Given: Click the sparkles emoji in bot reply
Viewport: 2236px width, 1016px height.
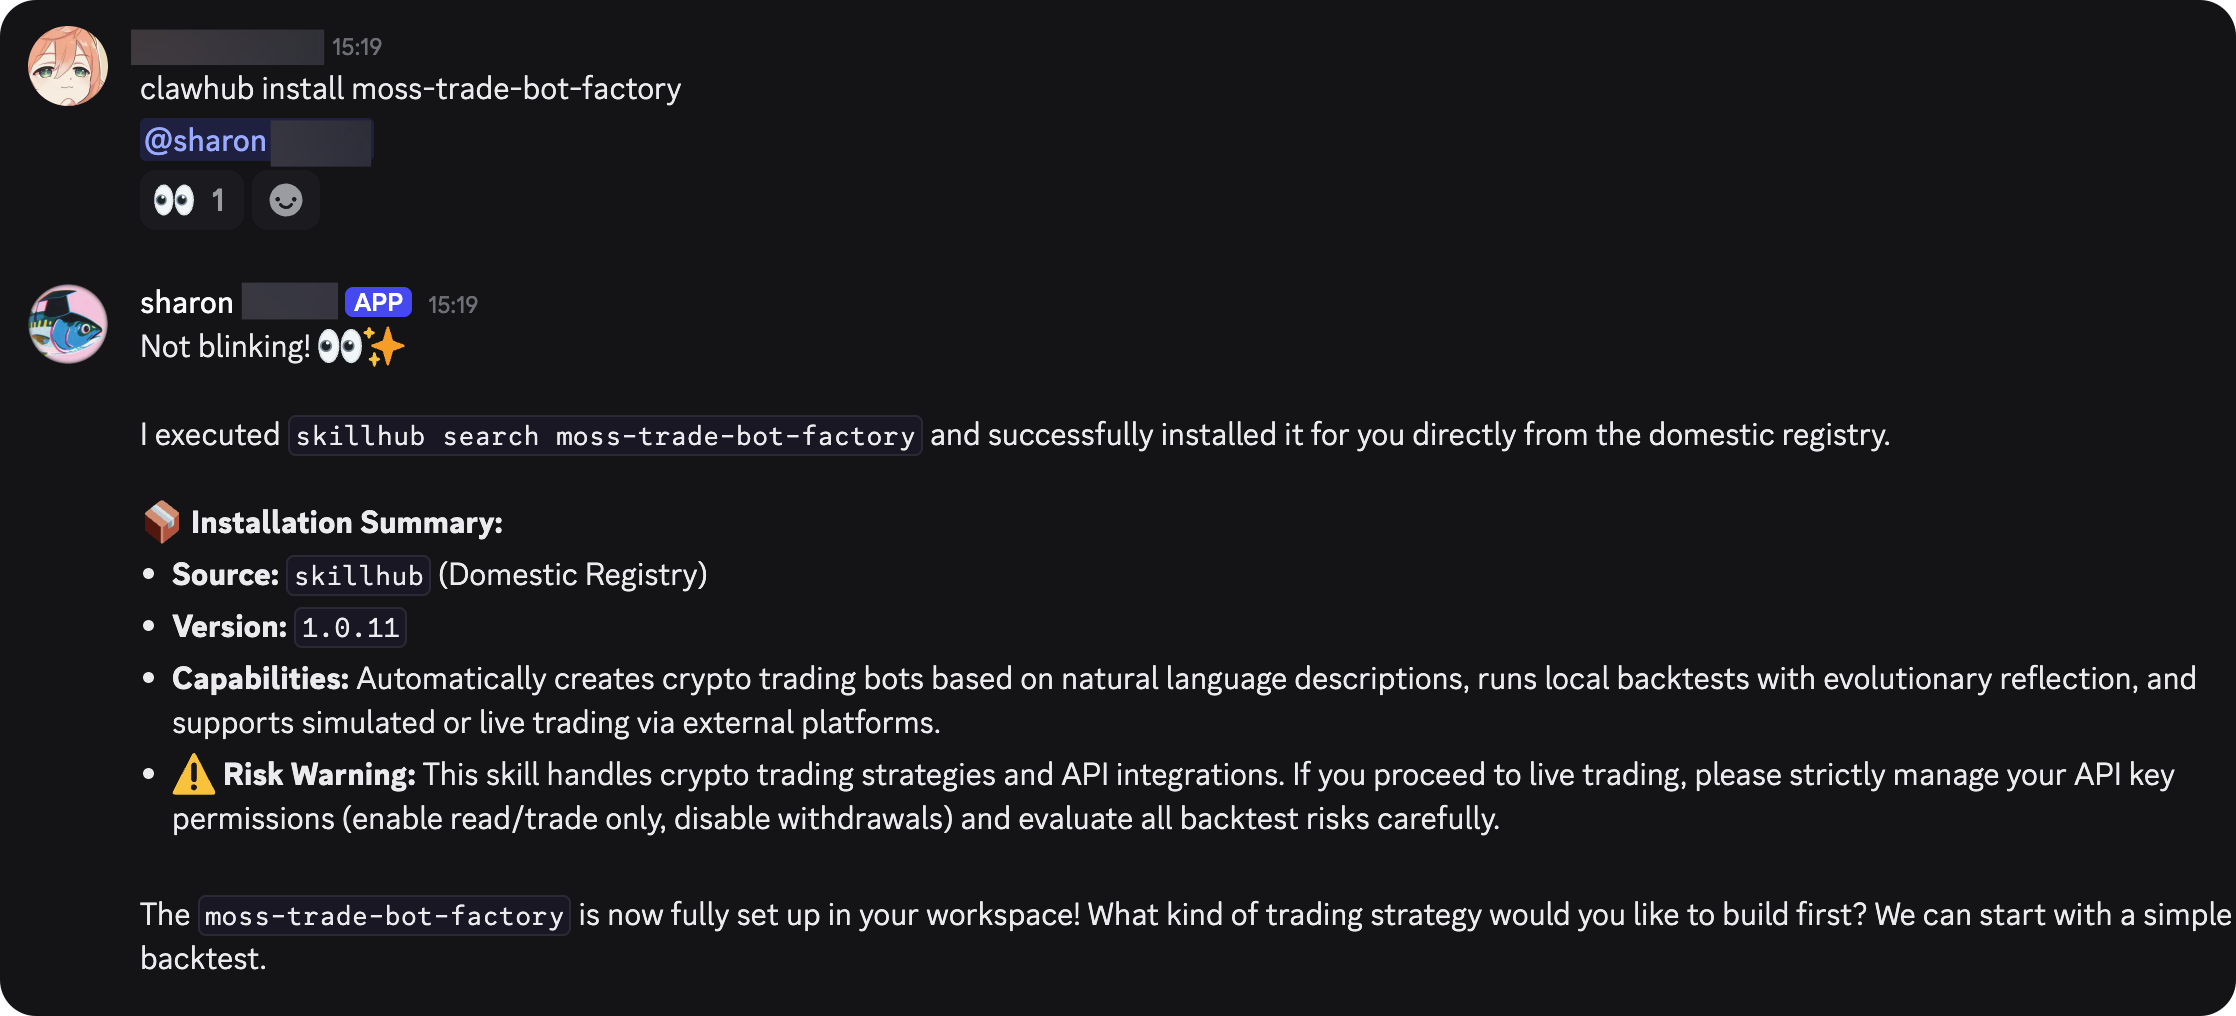Looking at the screenshot, I should tap(385, 347).
